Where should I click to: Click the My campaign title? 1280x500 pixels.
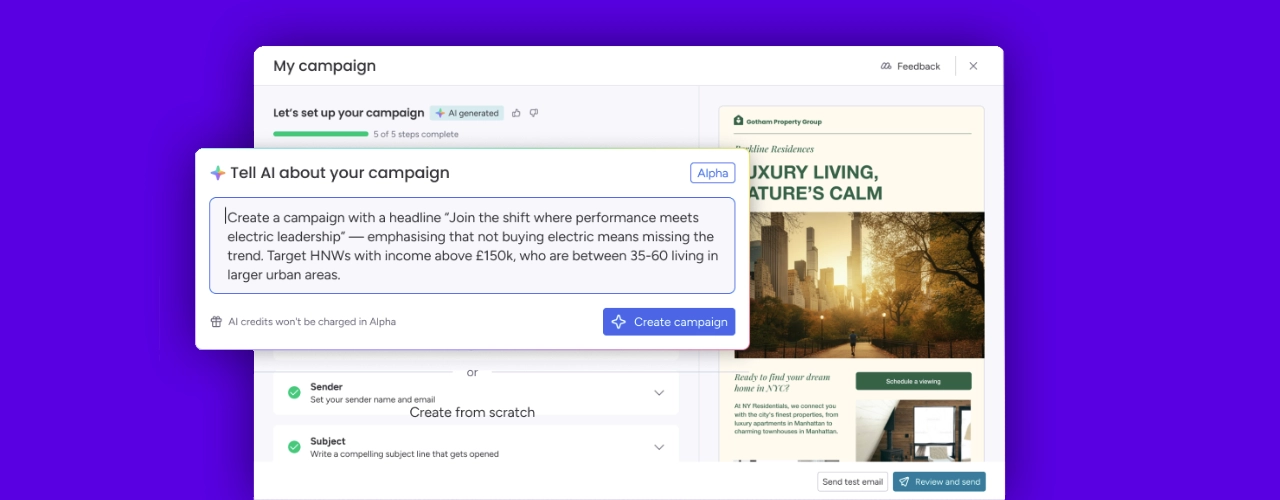click(x=325, y=66)
